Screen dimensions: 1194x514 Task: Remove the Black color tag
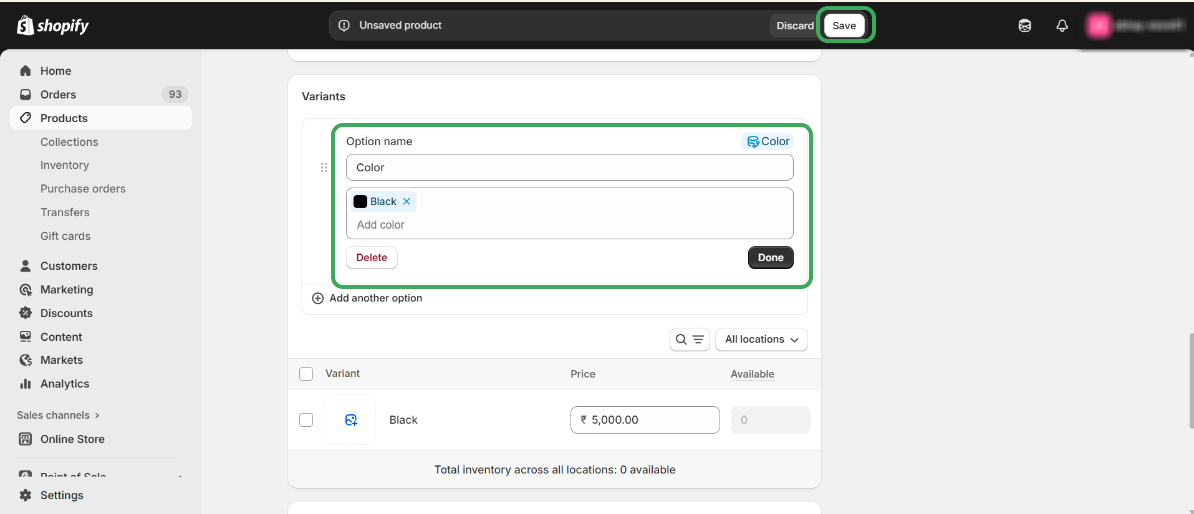pyautogui.click(x=407, y=202)
